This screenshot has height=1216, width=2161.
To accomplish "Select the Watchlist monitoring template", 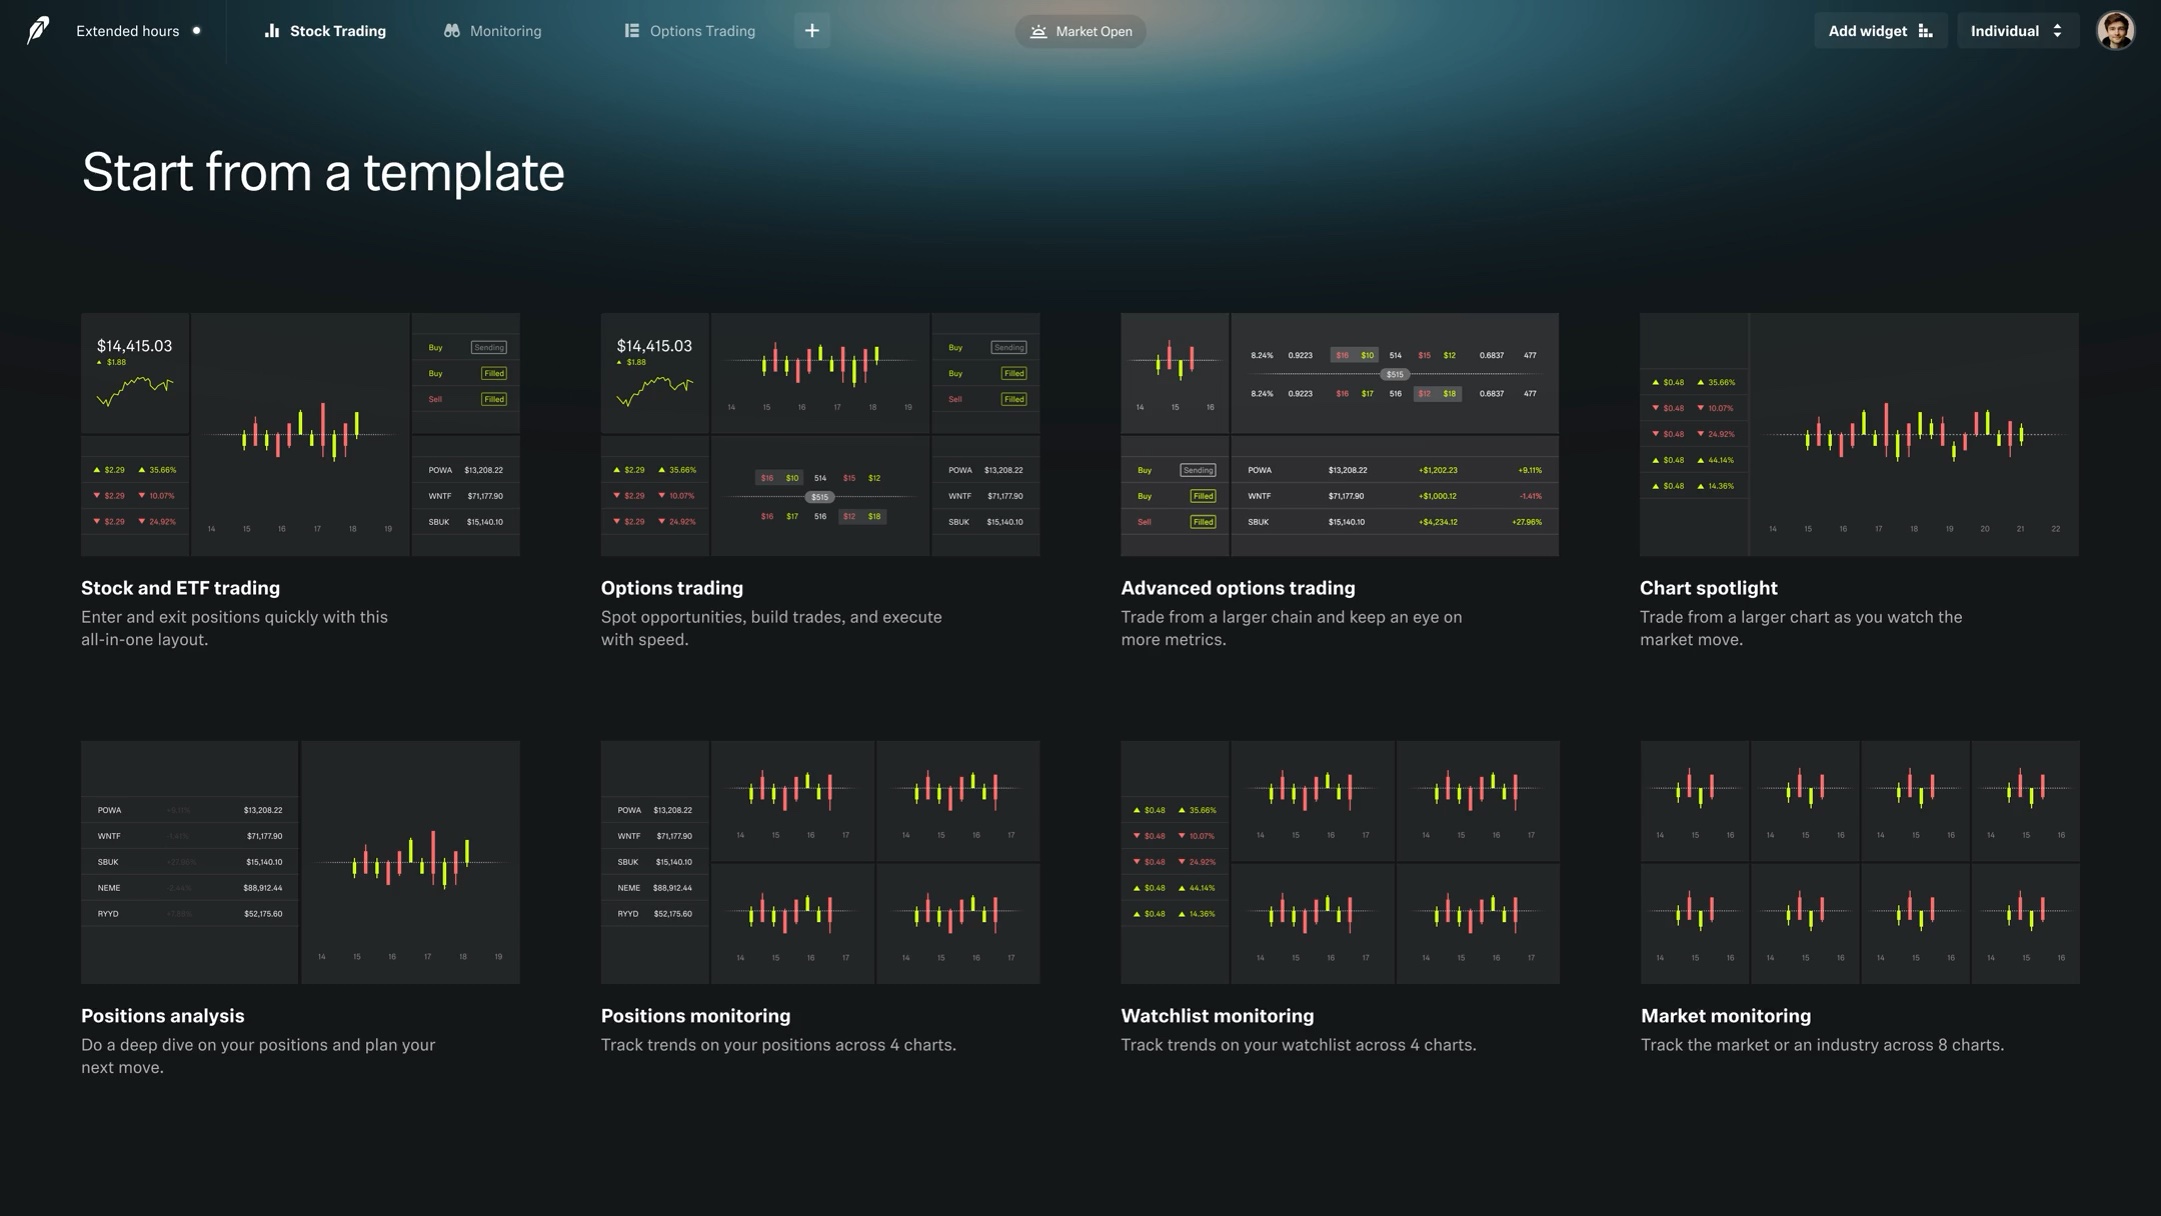I will coord(1340,861).
